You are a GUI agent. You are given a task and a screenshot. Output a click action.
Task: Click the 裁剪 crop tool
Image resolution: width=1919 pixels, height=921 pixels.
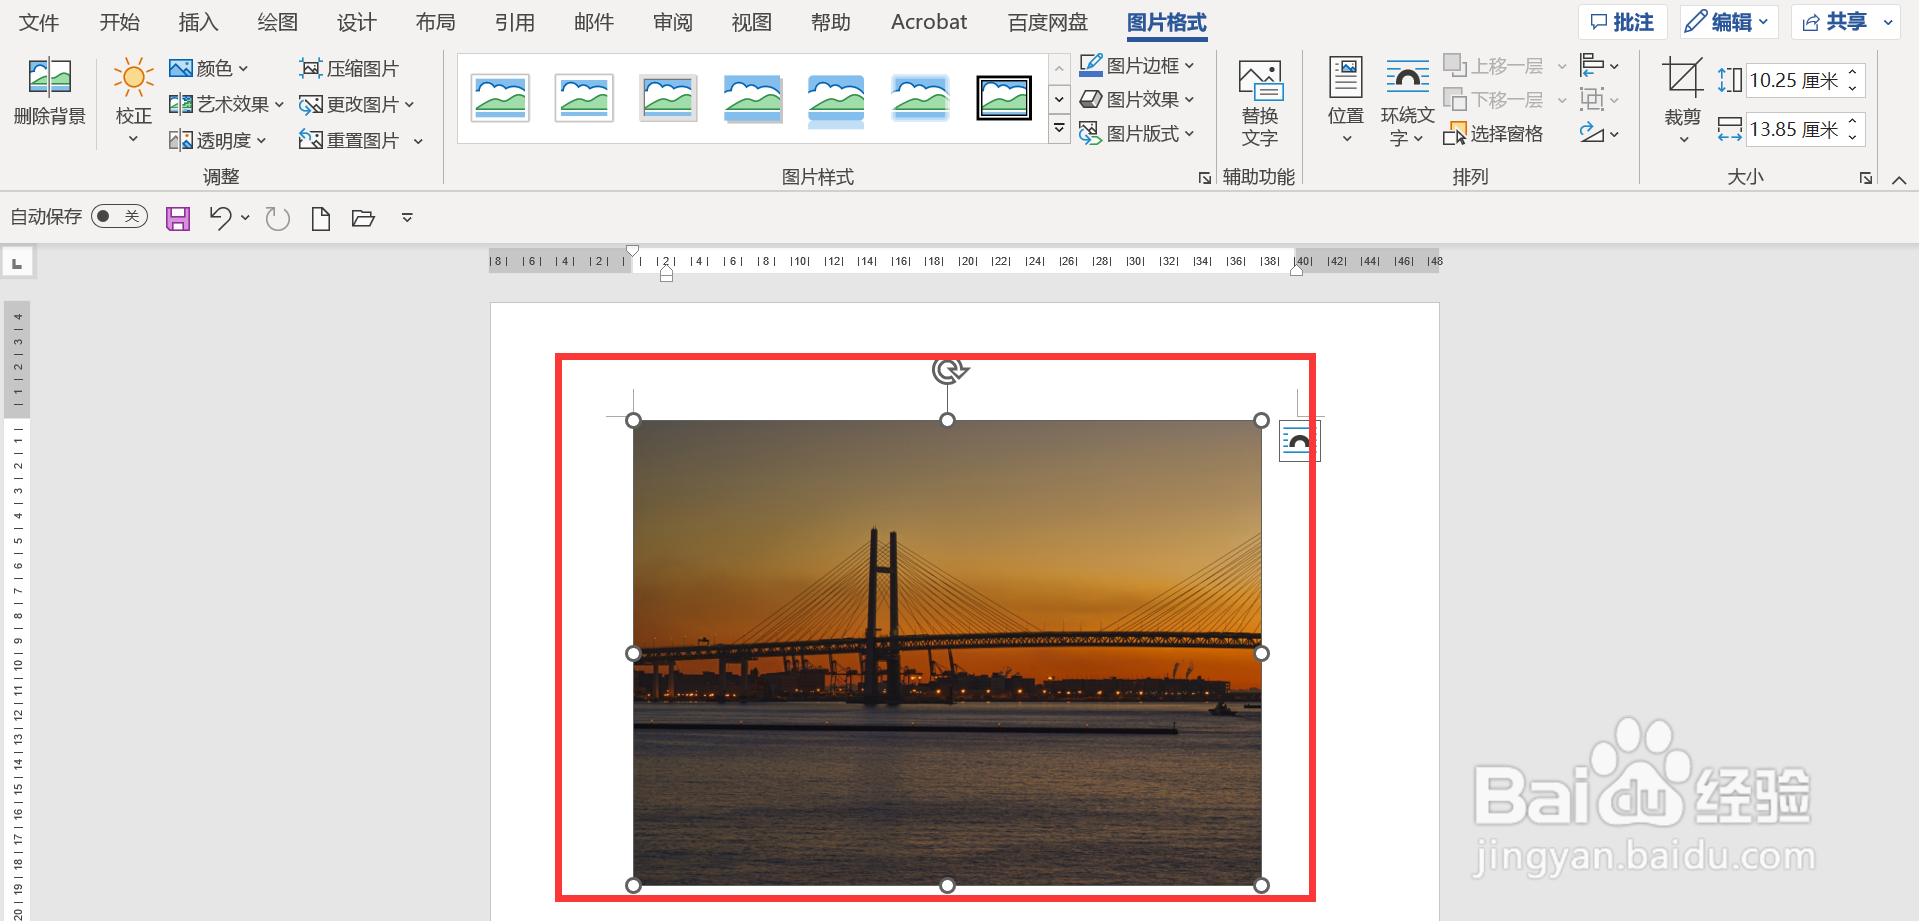pyautogui.click(x=1682, y=101)
